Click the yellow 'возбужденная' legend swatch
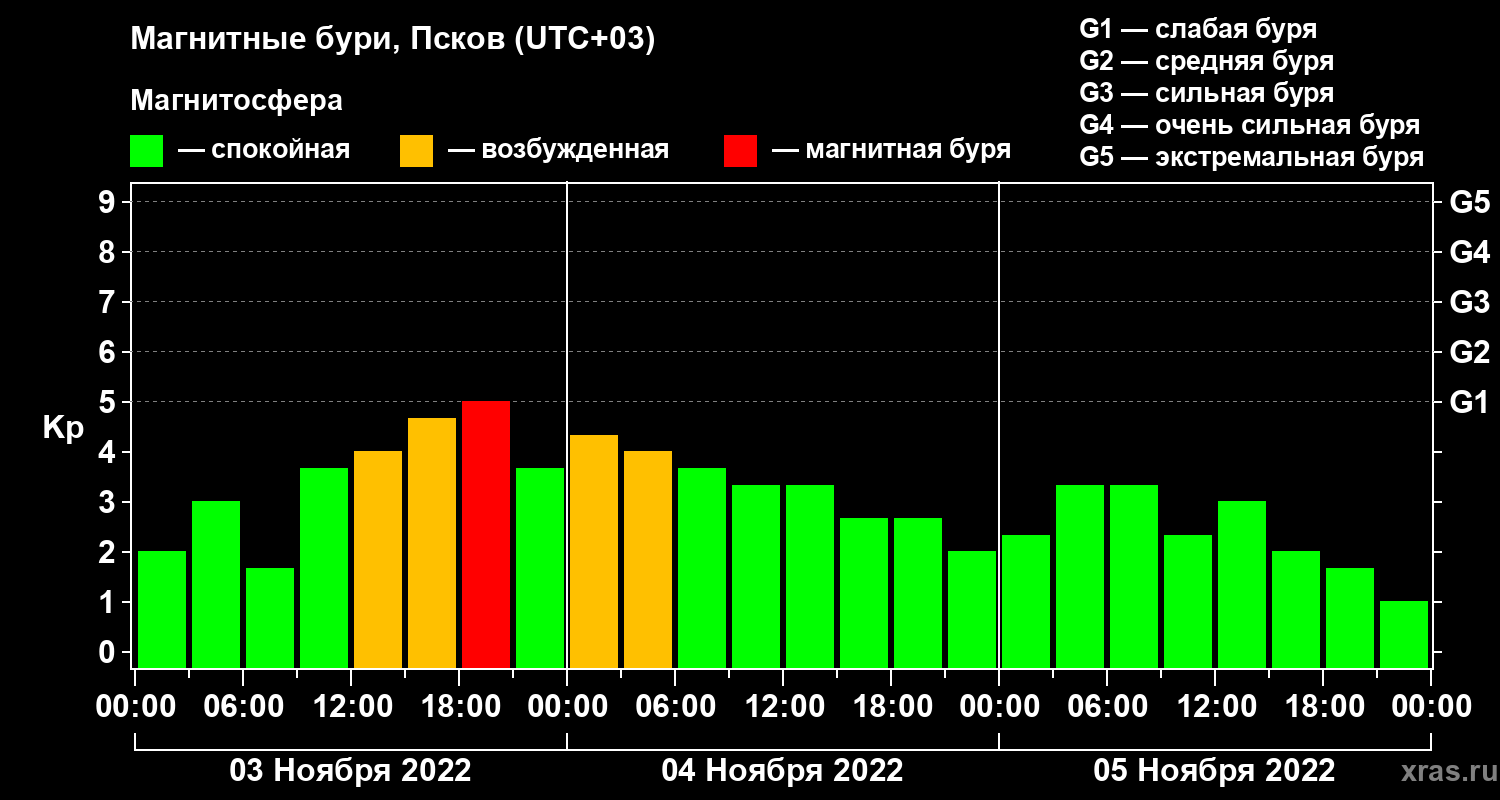Viewport: 1500px width, 800px height. pos(416,151)
